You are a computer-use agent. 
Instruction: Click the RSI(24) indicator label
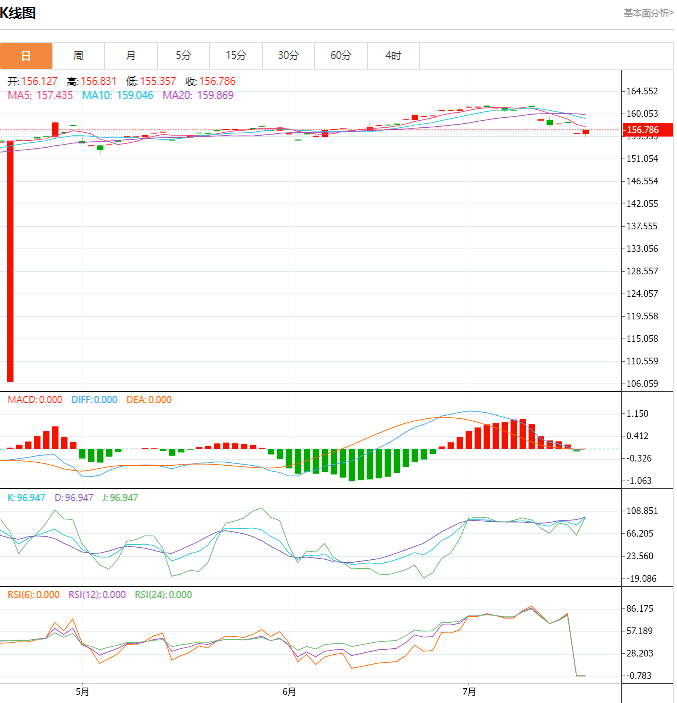click(x=163, y=595)
